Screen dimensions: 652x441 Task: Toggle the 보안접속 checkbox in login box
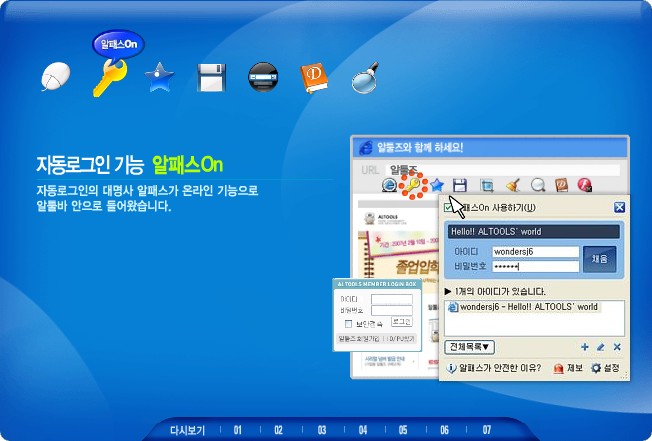[x=348, y=324]
